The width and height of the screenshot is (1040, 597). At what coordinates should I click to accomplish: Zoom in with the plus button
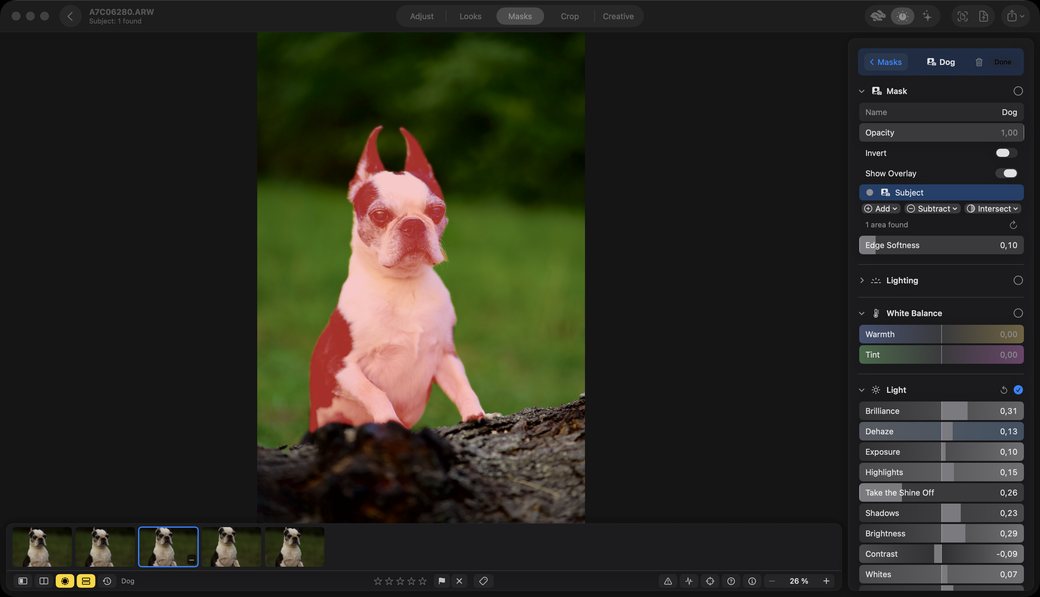point(826,581)
